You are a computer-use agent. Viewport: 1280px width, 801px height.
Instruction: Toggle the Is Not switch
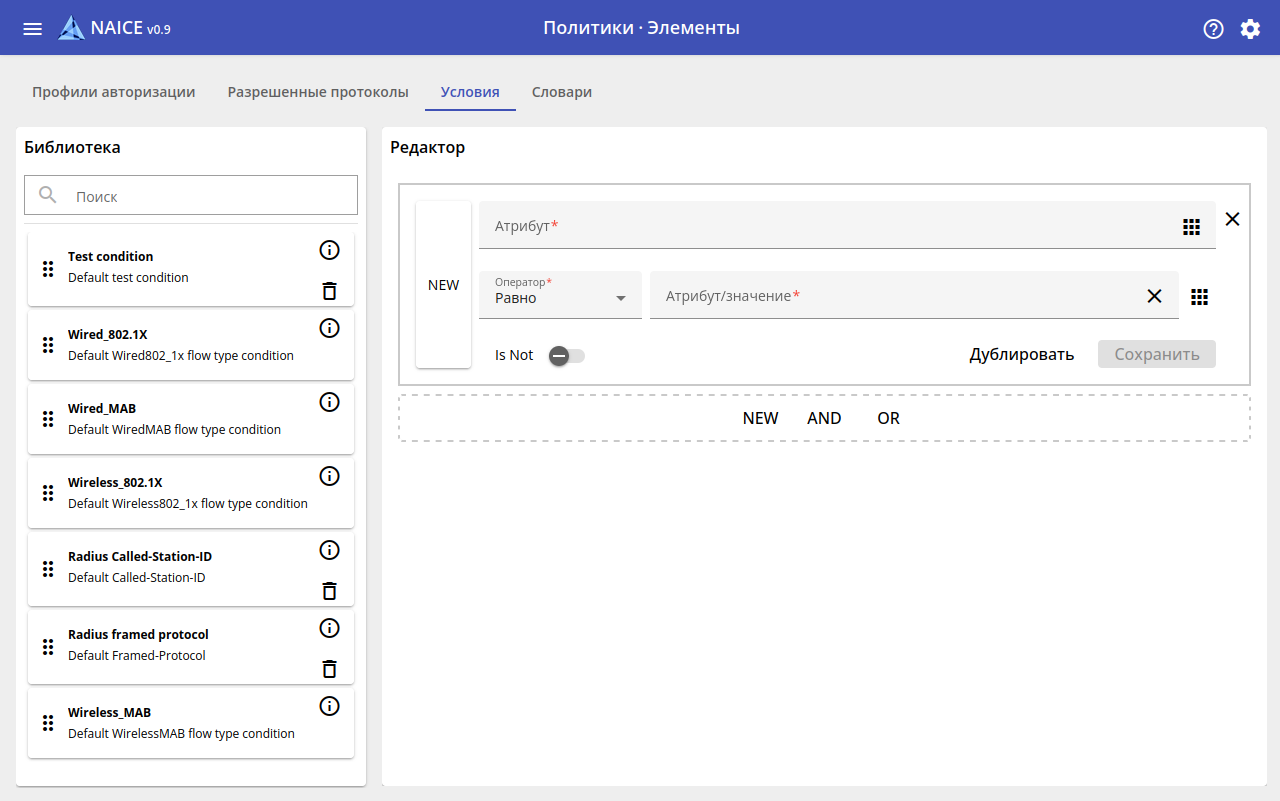click(567, 355)
